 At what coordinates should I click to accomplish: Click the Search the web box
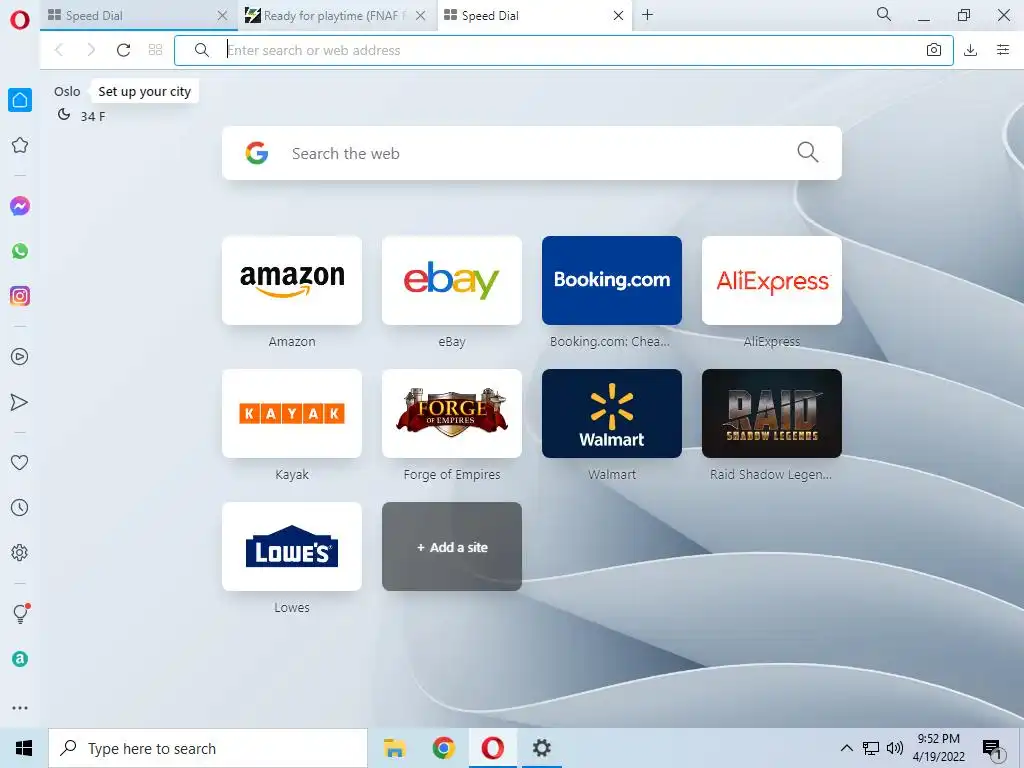click(x=532, y=153)
